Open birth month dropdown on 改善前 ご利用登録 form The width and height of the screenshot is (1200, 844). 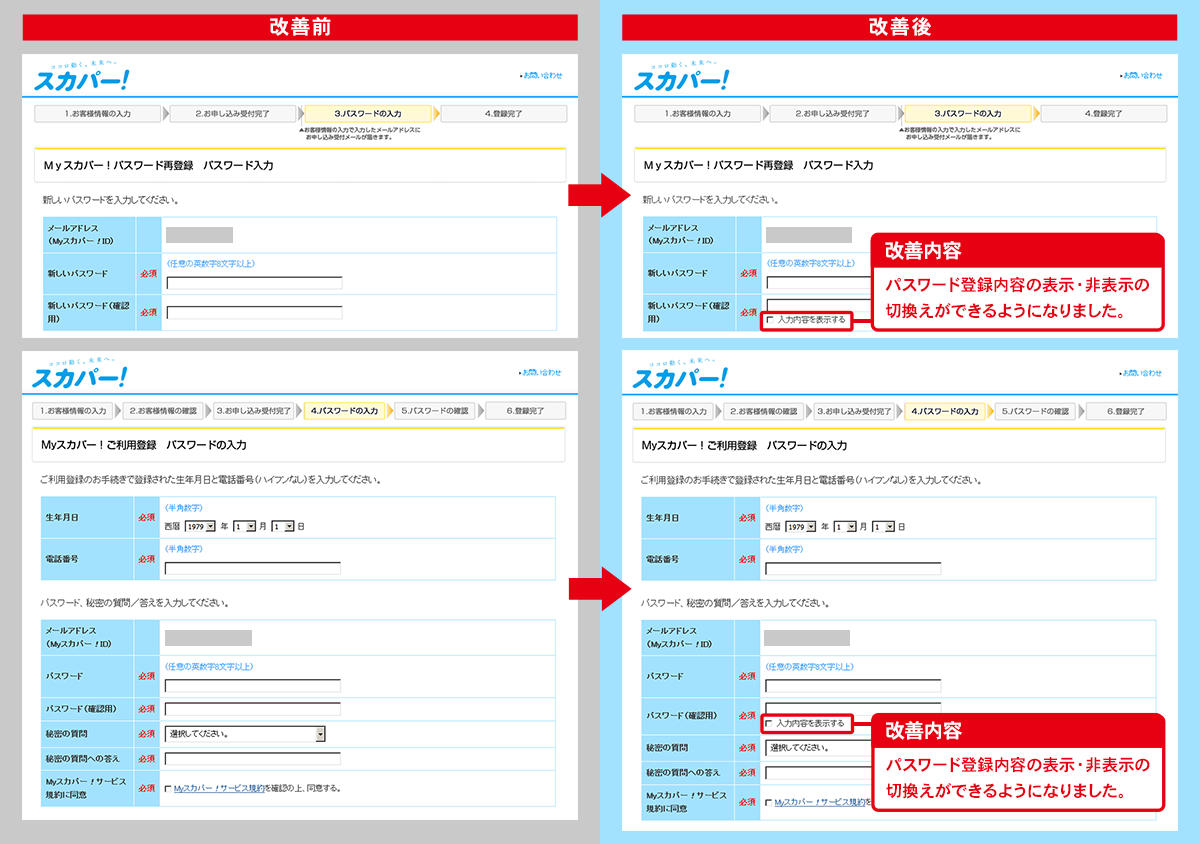point(244,526)
